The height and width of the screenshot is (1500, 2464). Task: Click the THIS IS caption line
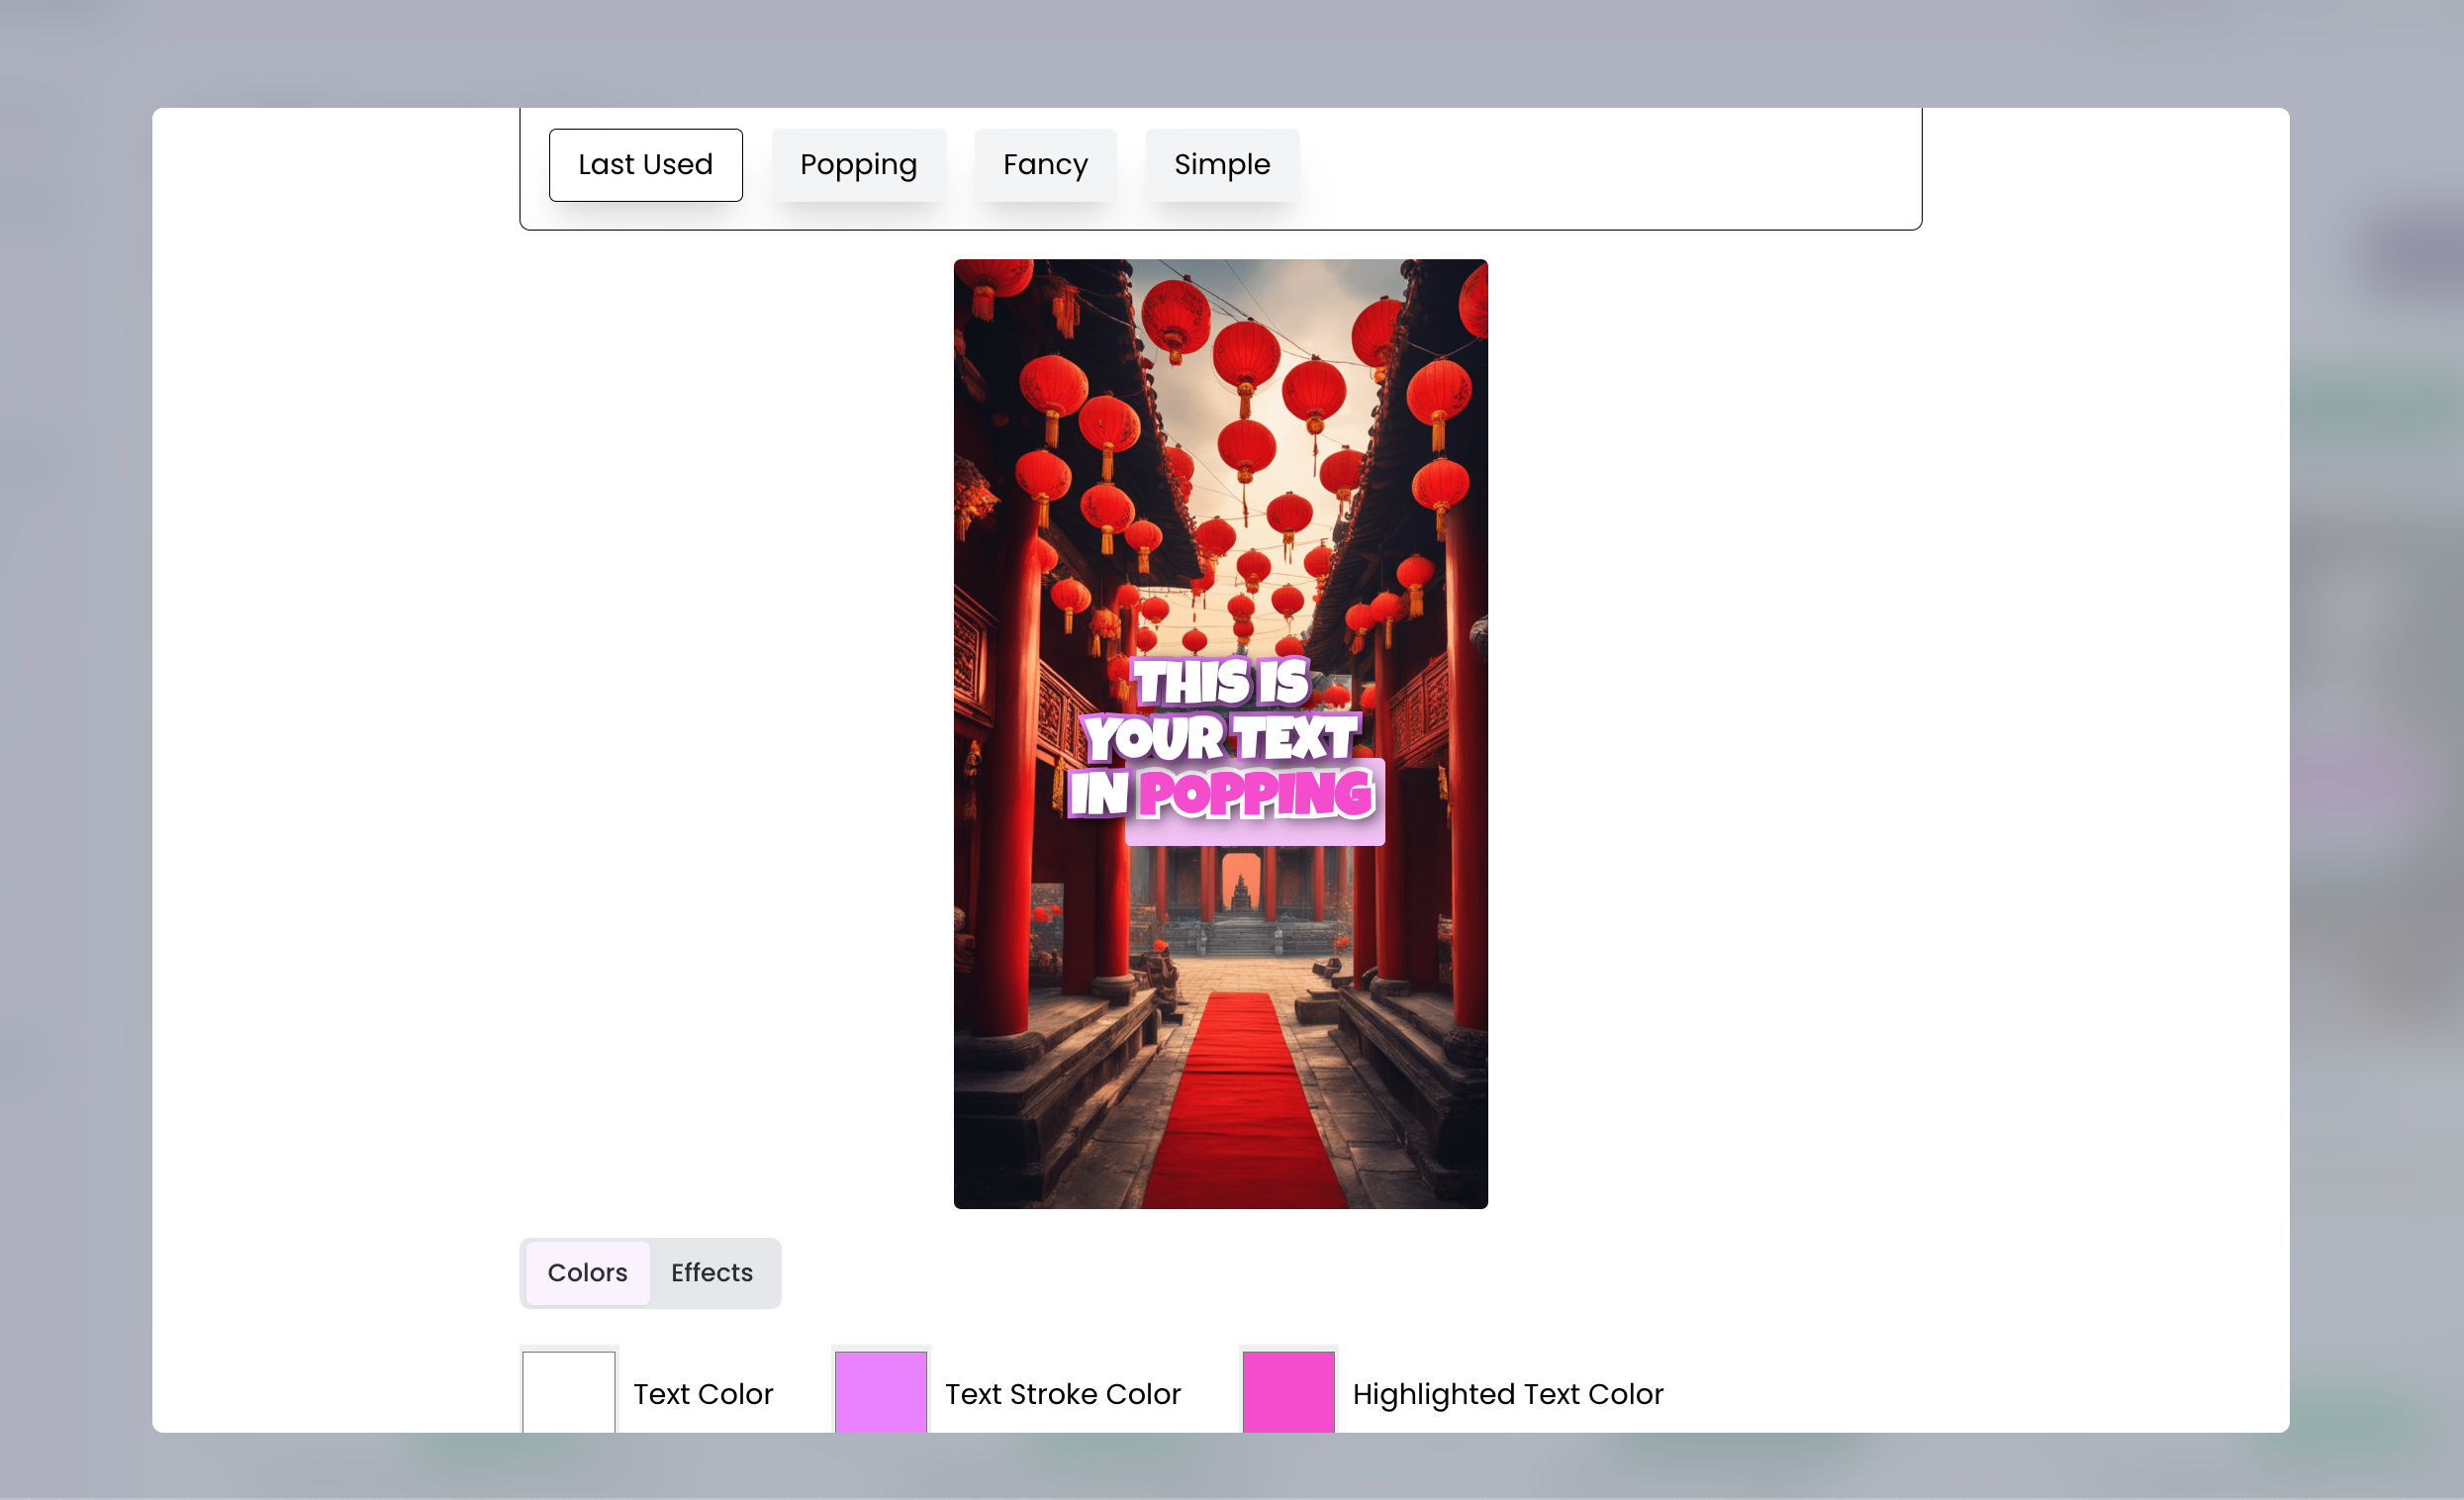click(1220, 683)
